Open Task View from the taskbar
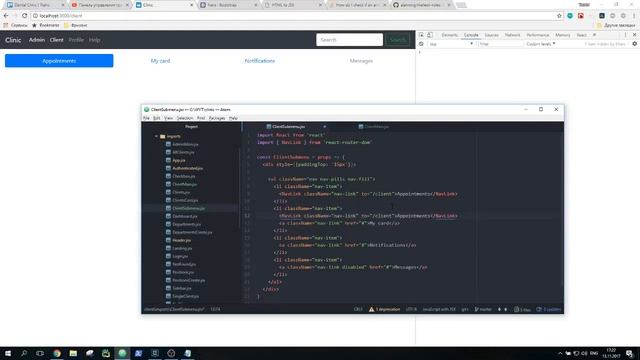Image resolution: width=640 pixels, height=360 pixels. (x=40, y=353)
